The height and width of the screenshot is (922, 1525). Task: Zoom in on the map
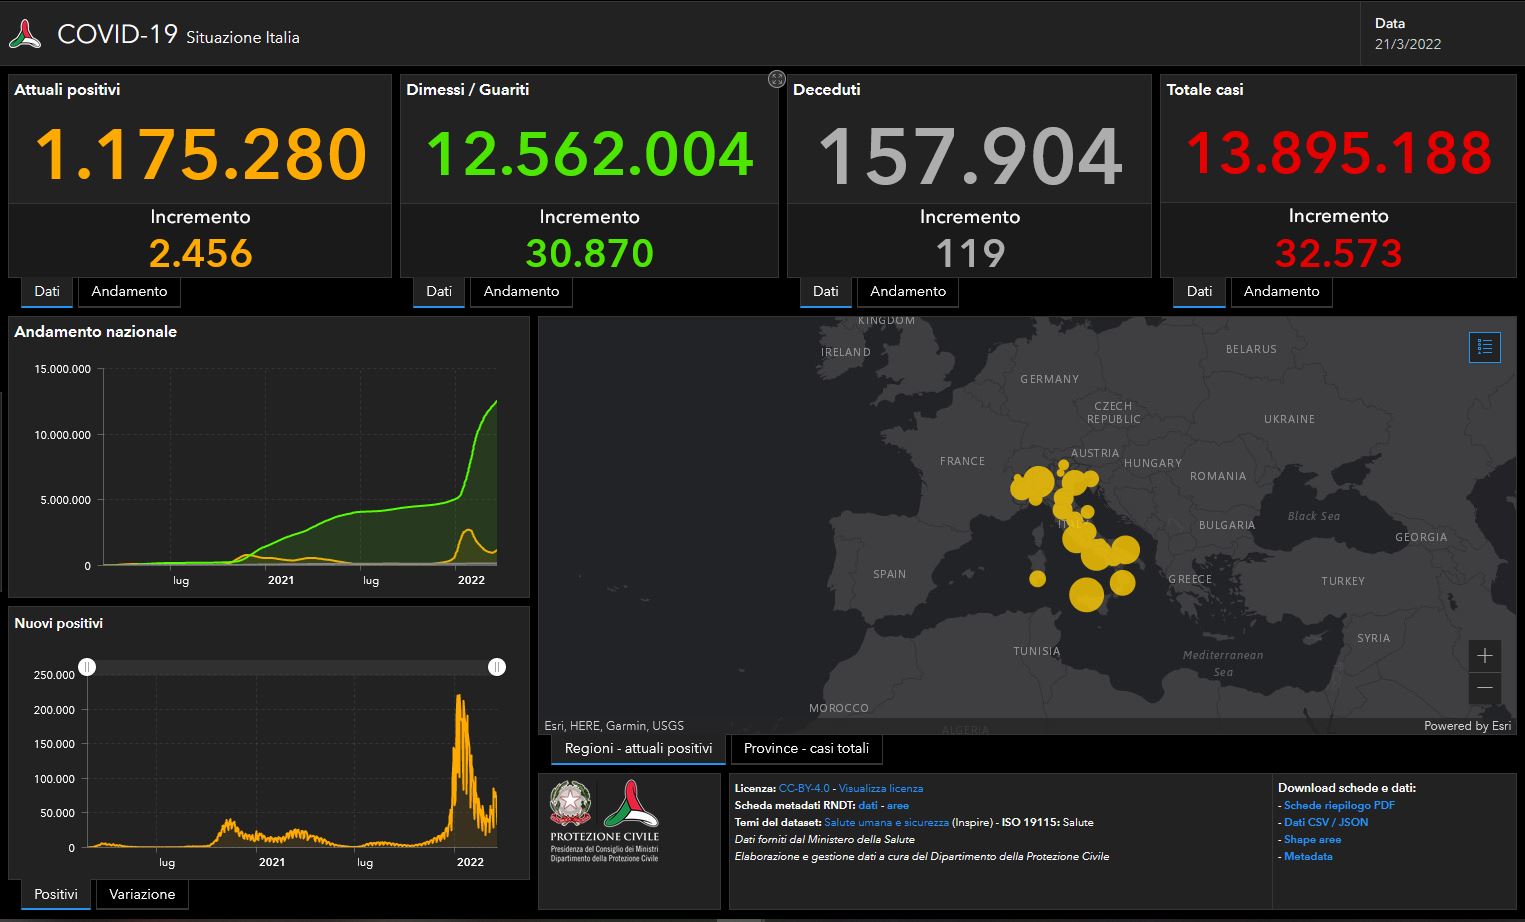[1484, 656]
